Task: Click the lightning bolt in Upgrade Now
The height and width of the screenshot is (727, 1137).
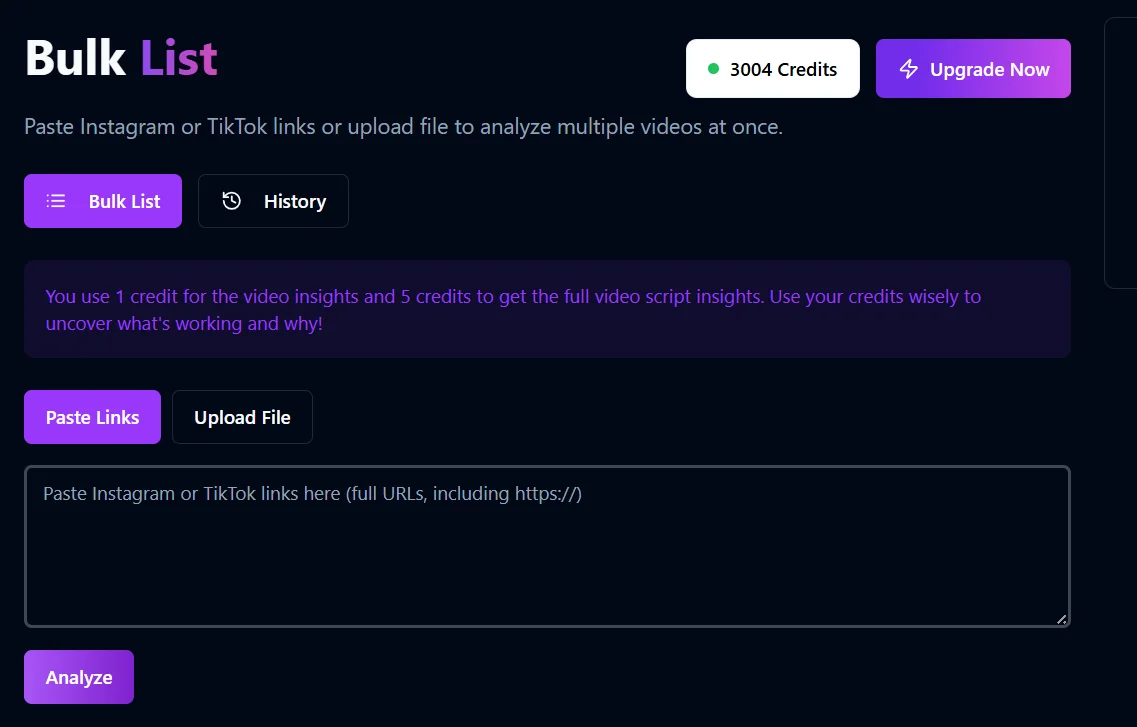Action: click(908, 68)
